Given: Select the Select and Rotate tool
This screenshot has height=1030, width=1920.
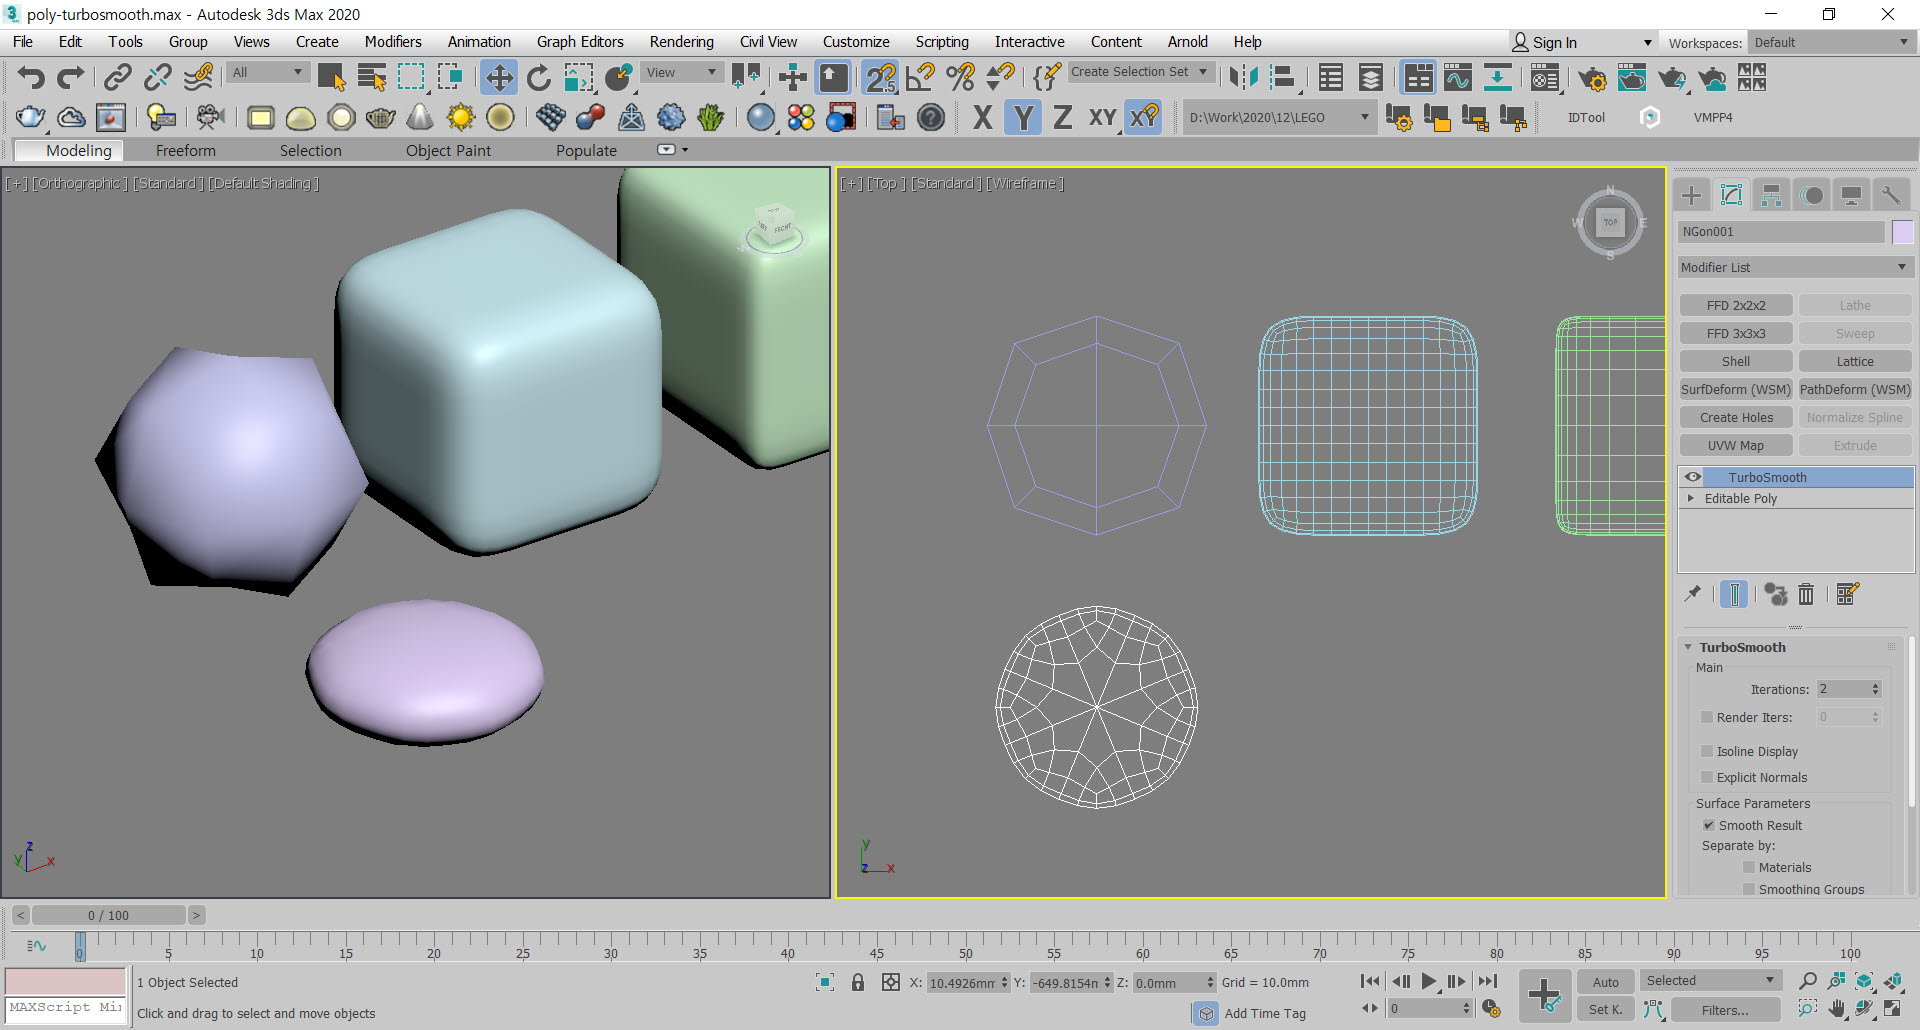Looking at the screenshot, I should (x=539, y=77).
